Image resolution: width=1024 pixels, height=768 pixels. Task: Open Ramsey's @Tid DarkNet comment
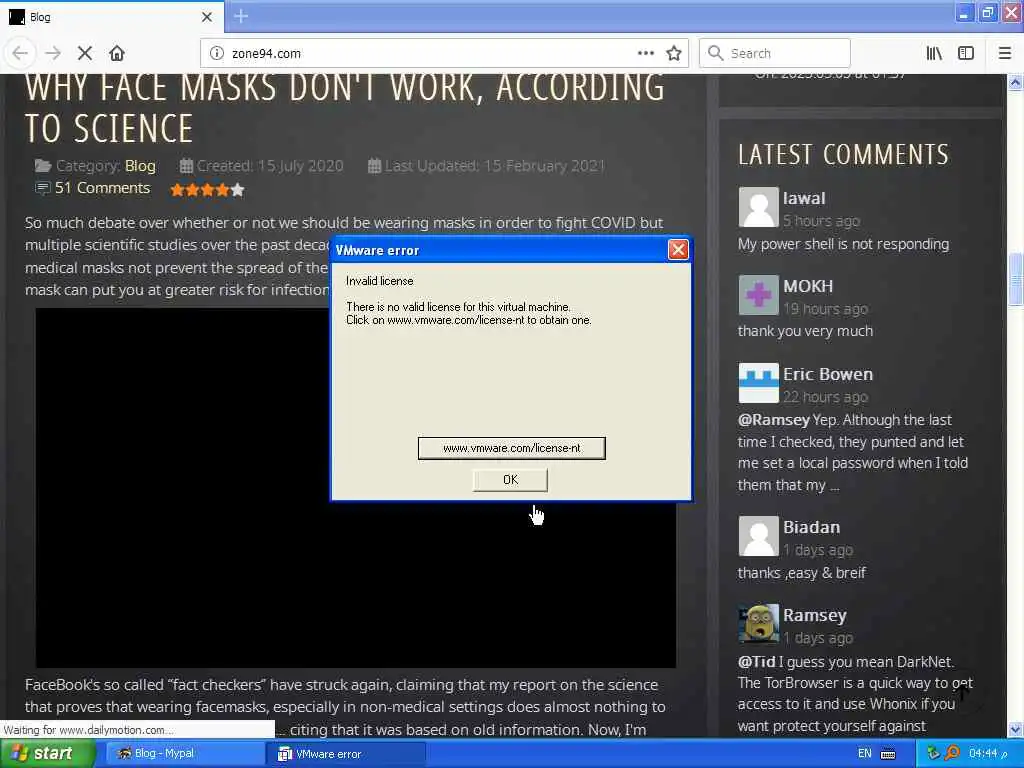pyautogui.click(x=855, y=694)
